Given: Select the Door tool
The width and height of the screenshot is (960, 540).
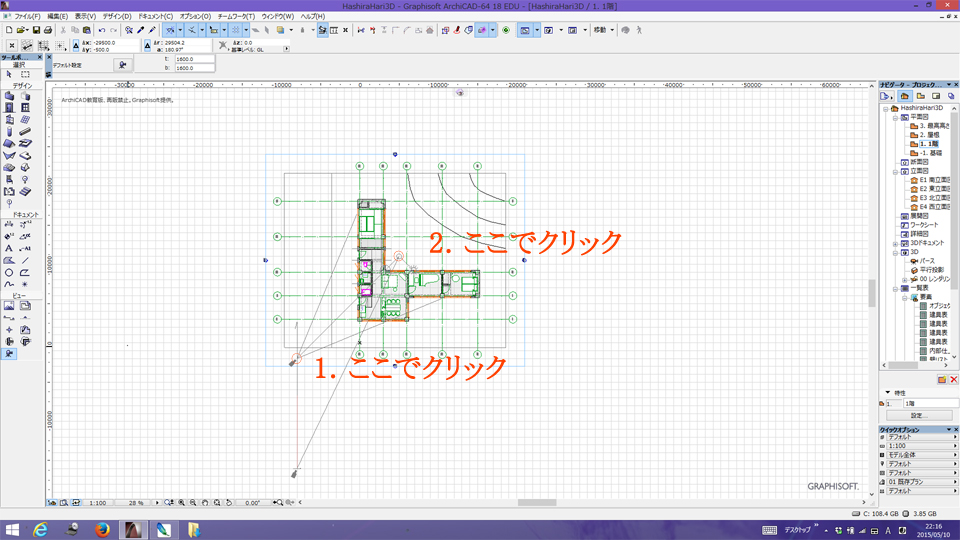Looking at the screenshot, I should point(9,108).
